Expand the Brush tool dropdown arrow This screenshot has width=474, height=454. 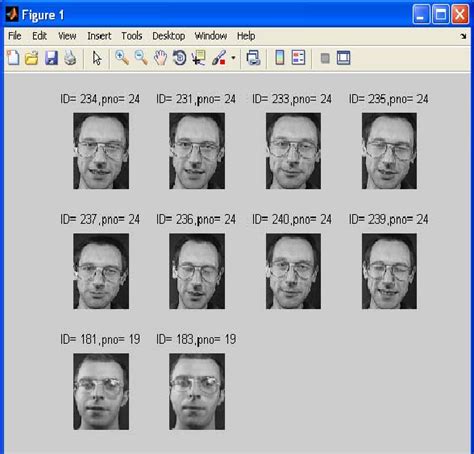coord(233,58)
